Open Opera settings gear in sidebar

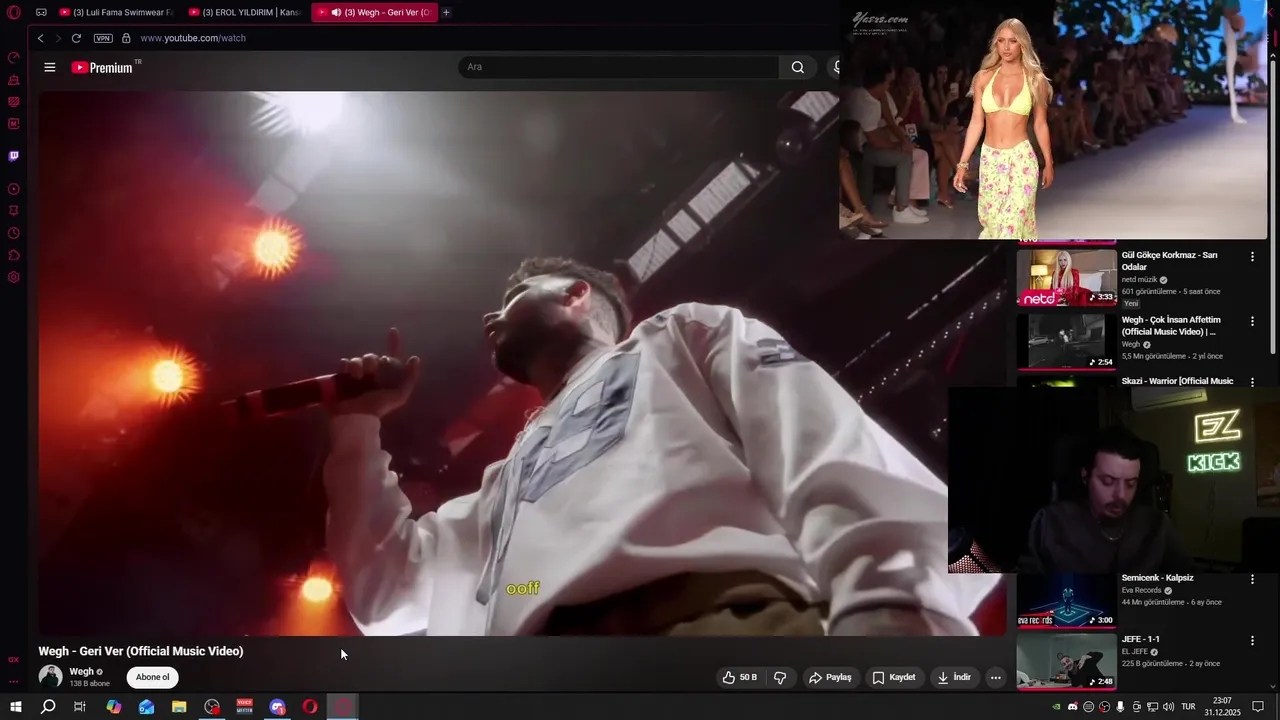(x=13, y=277)
